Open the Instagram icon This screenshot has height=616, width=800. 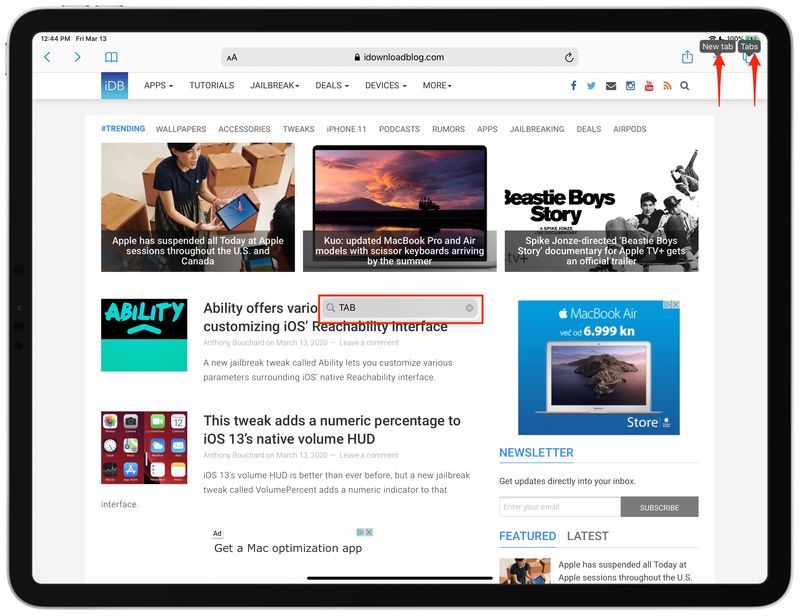click(630, 86)
